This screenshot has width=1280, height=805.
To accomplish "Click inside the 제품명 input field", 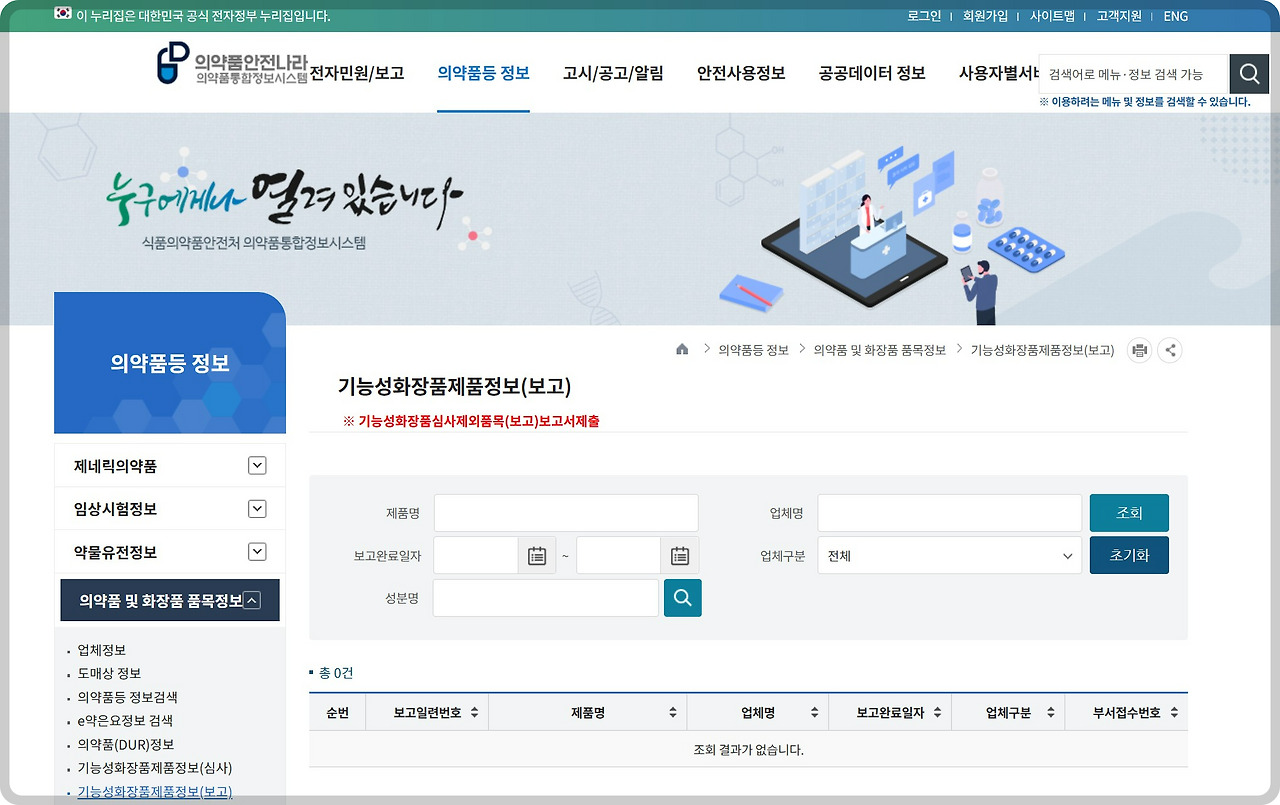I will click(565, 512).
